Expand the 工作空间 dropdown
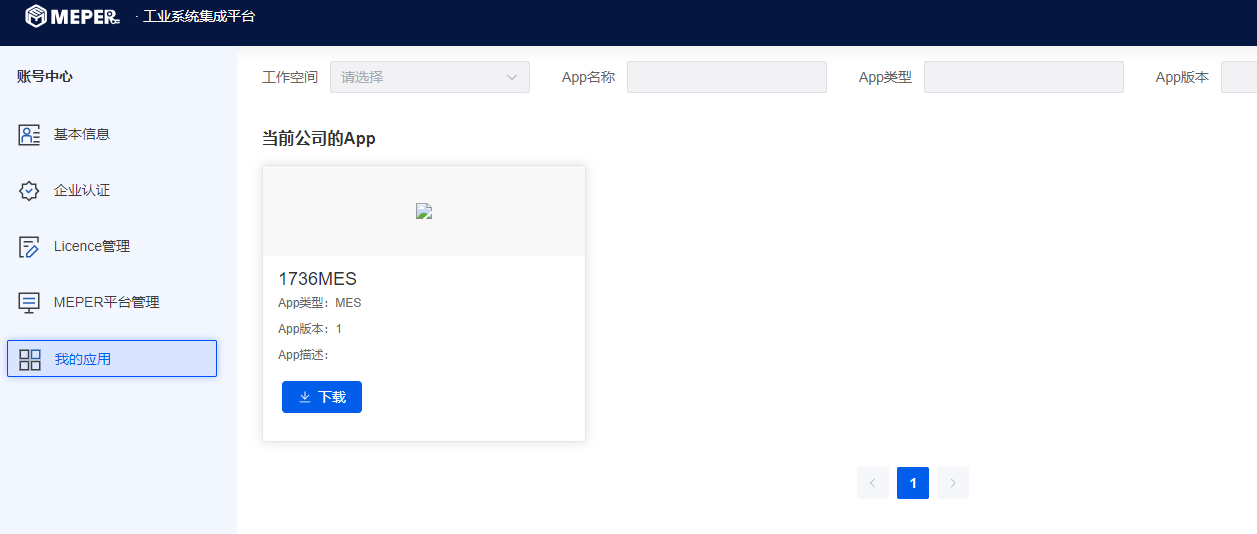Image resolution: width=1257 pixels, height=534 pixels. pos(420,77)
